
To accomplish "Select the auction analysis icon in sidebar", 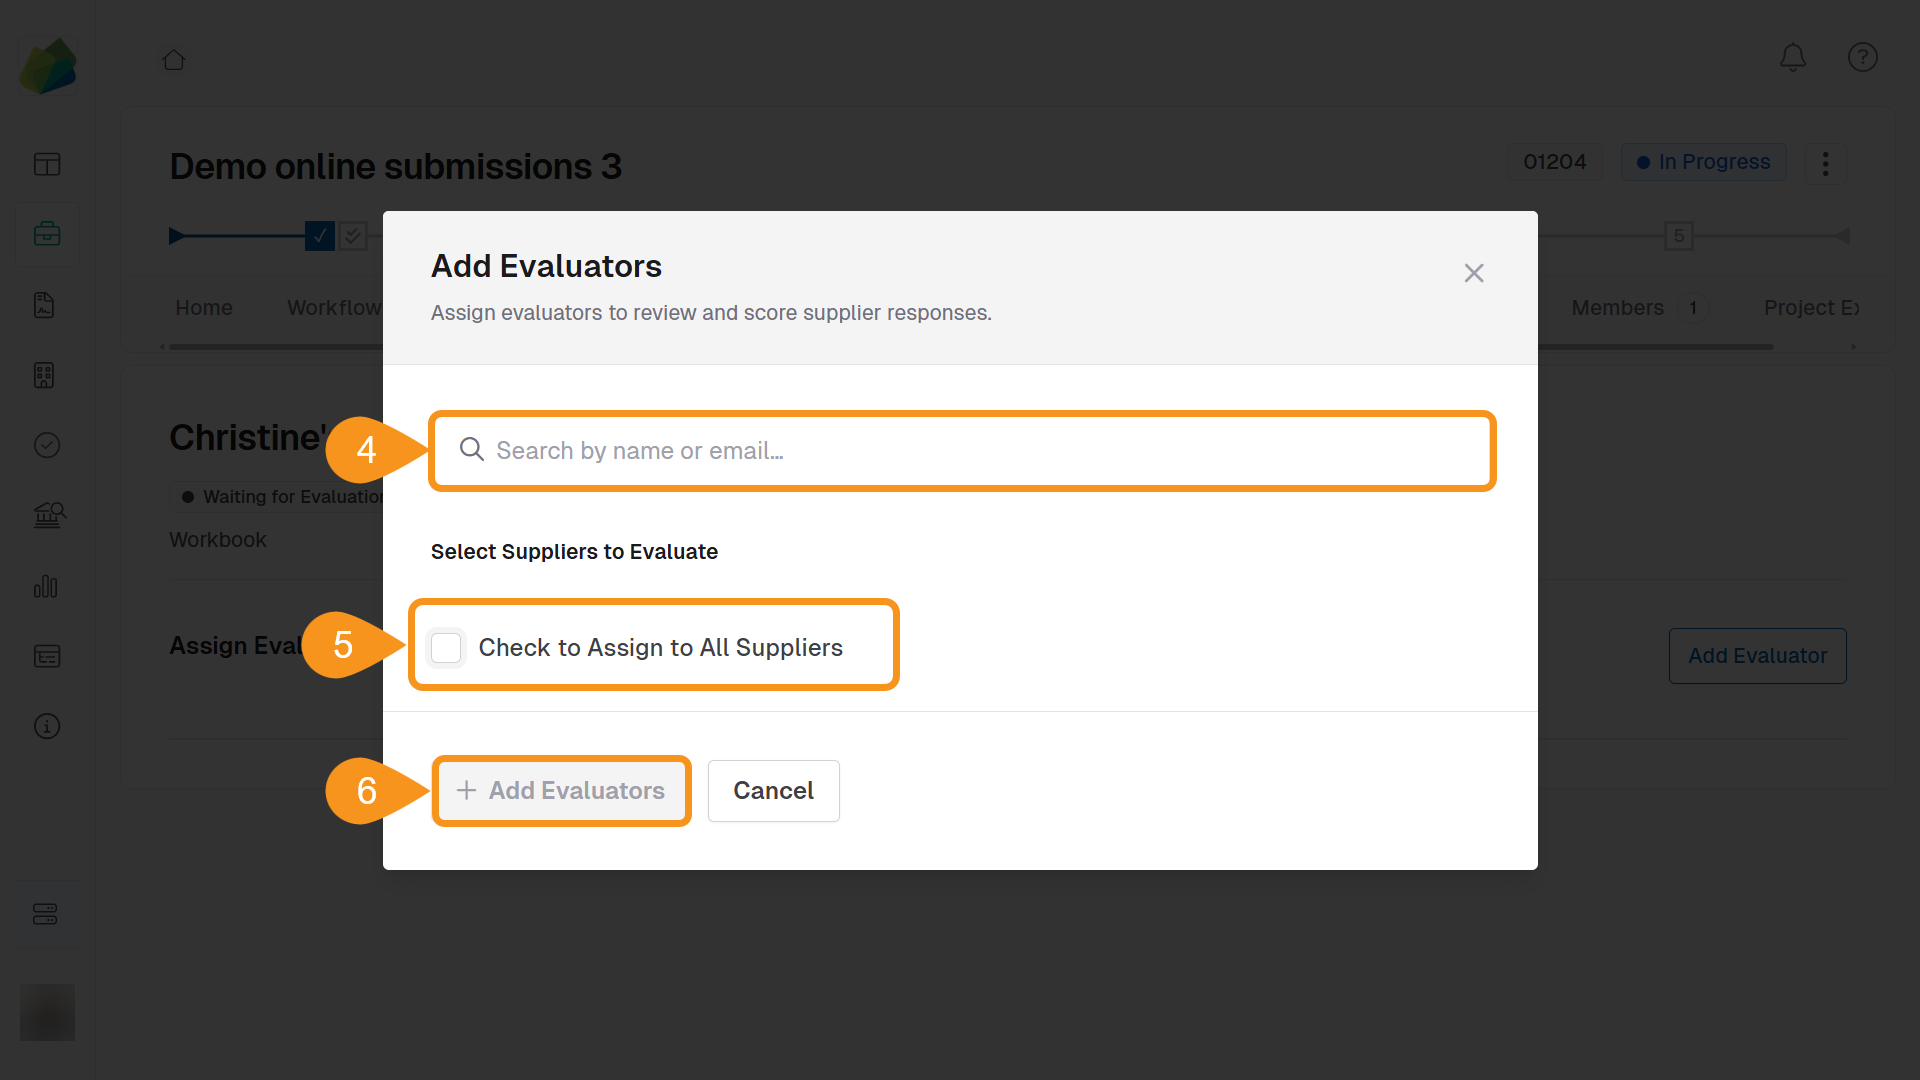I will [49, 515].
